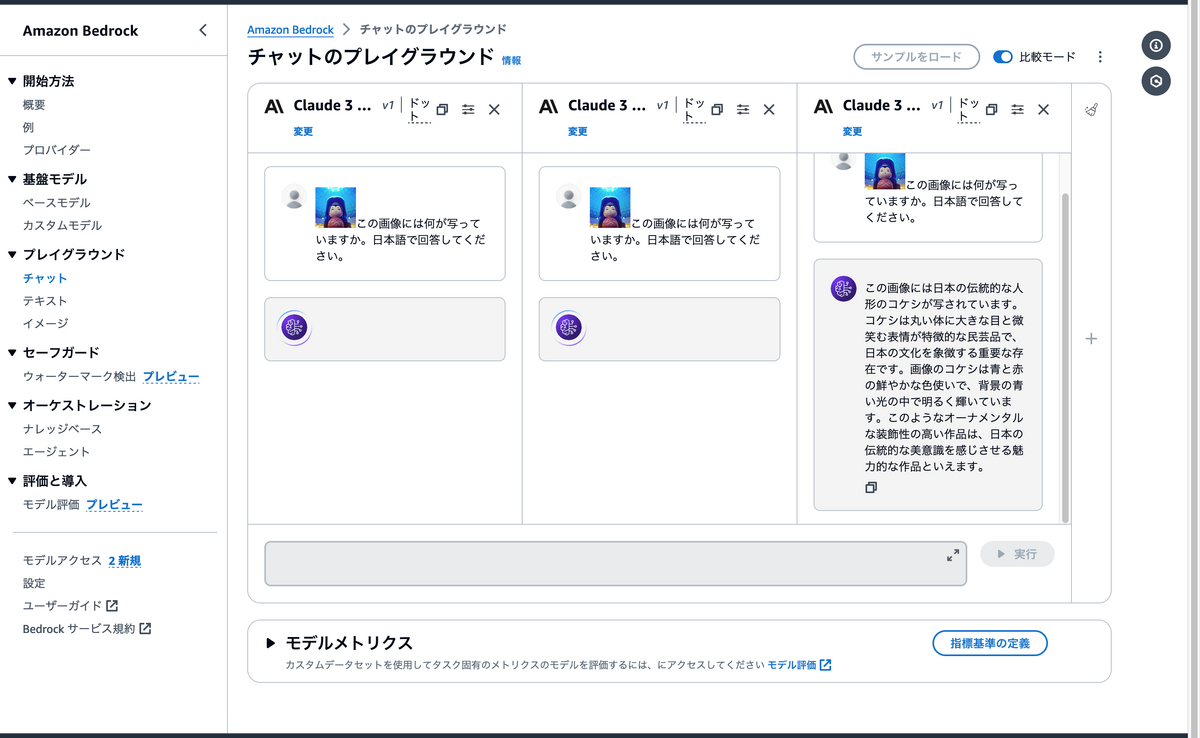Open ウォーターマーク検出 in the sidebar
The height and width of the screenshot is (738, 1200).
80,377
